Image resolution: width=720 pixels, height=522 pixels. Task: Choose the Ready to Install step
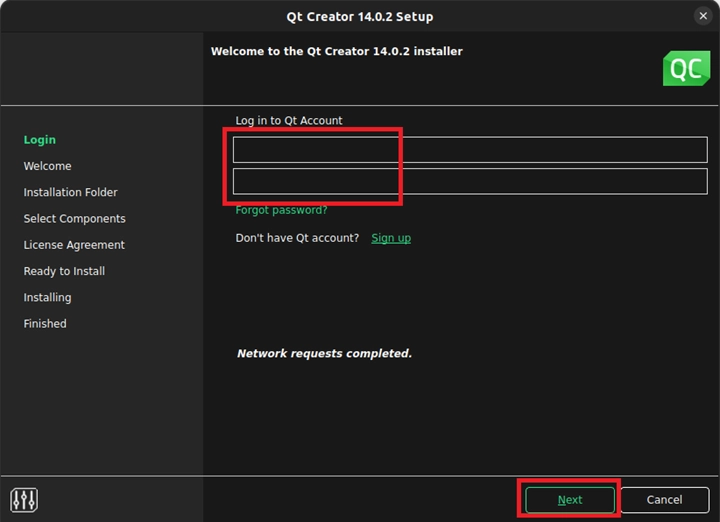pos(64,271)
